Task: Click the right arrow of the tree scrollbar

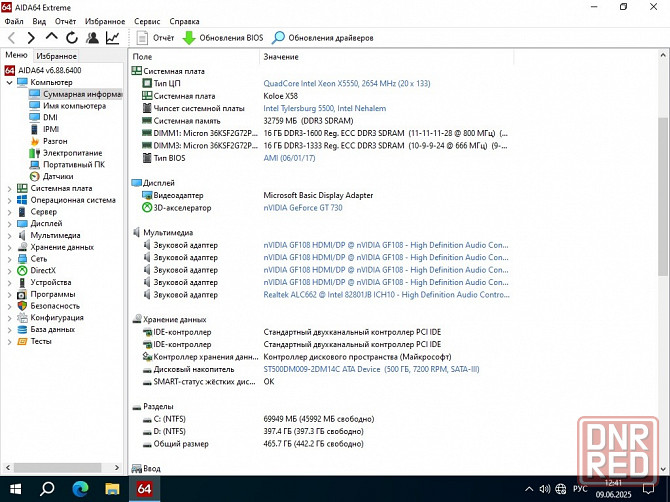Action: coord(117,467)
